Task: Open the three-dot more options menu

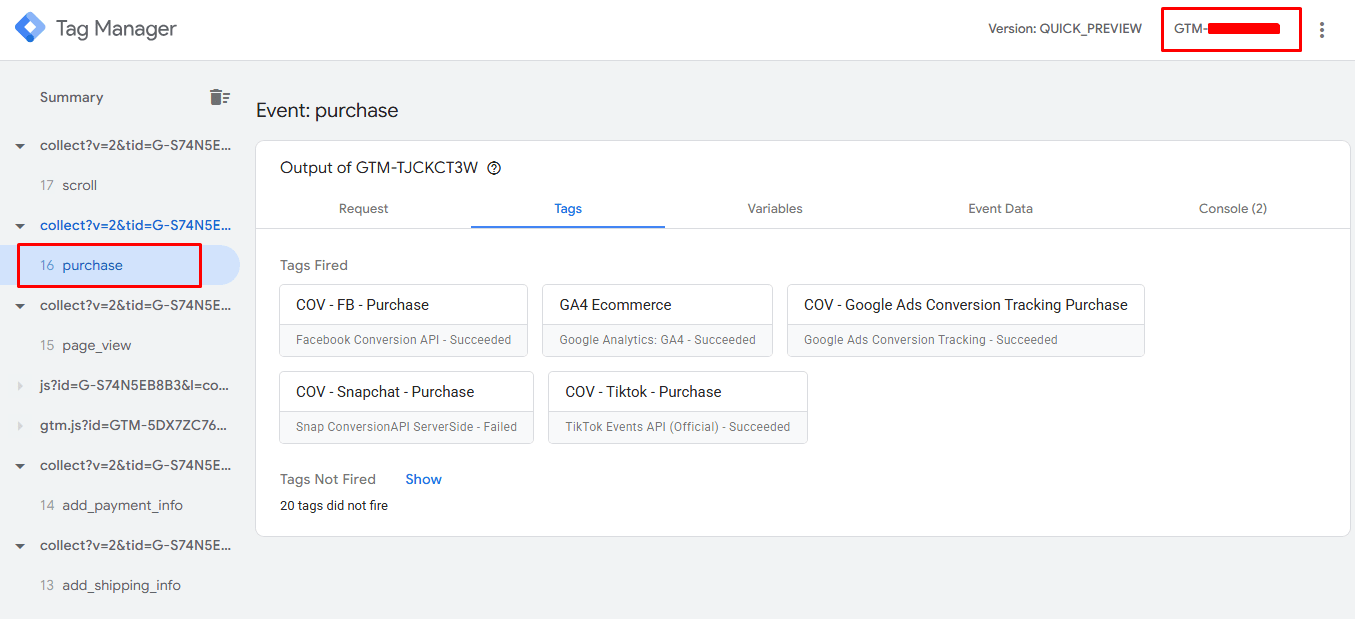Action: [1322, 30]
